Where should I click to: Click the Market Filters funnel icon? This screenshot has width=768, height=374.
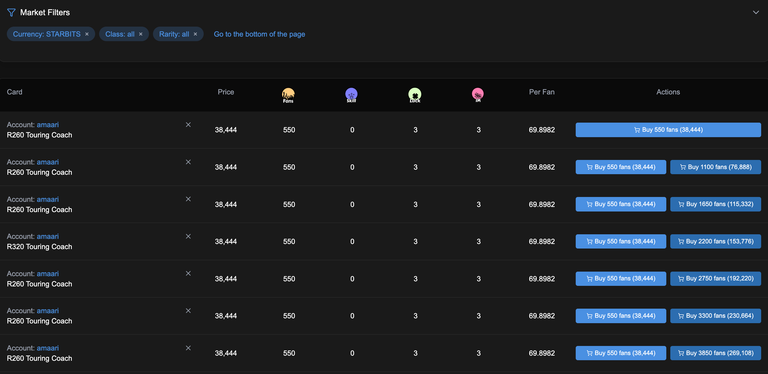[11, 13]
